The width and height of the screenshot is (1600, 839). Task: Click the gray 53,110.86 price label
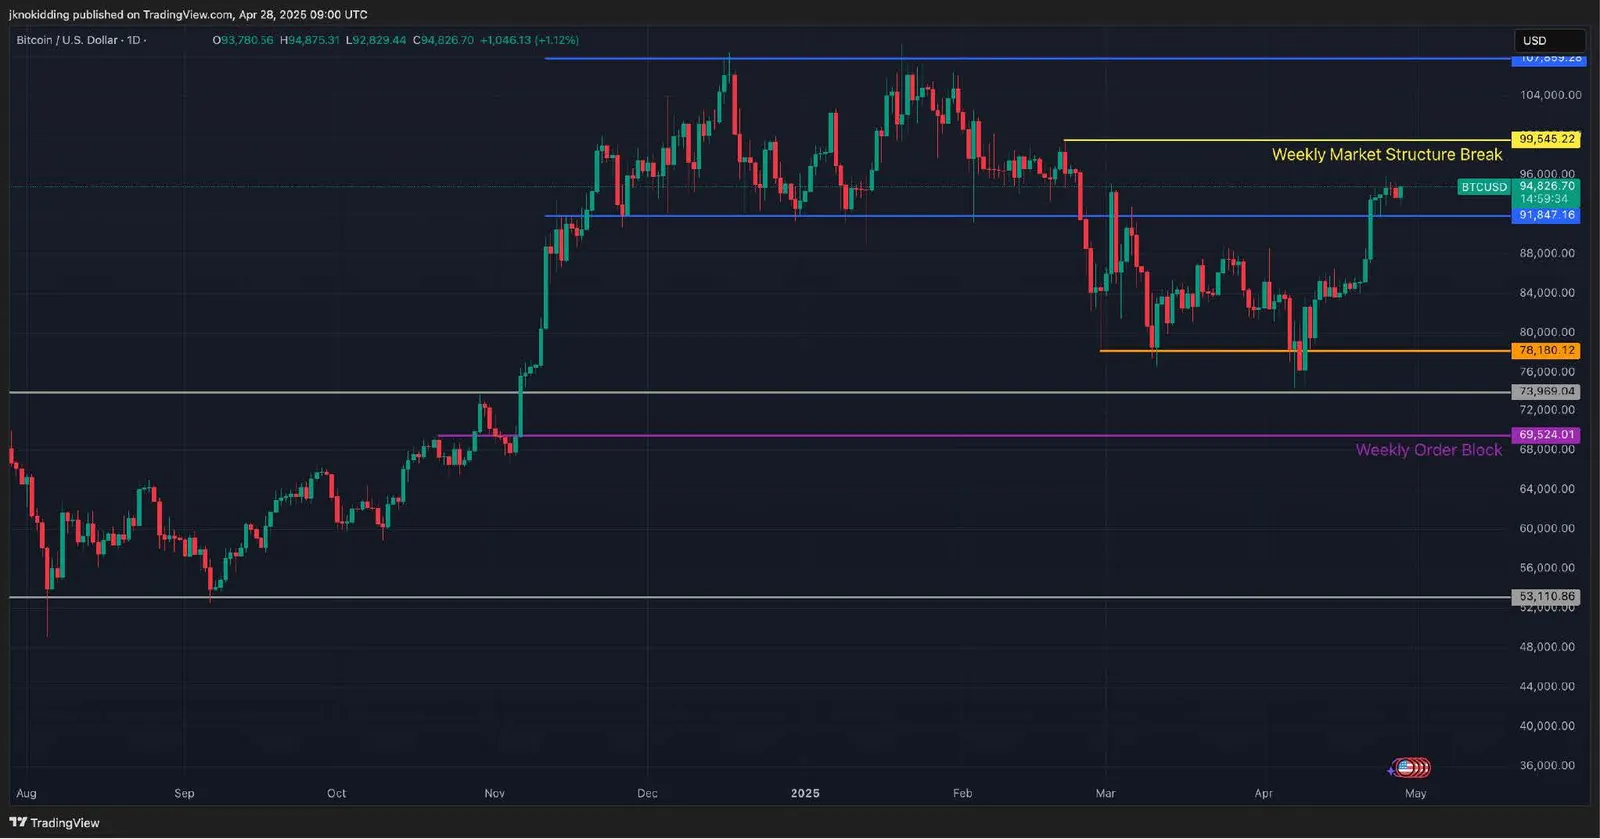(1547, 597)
